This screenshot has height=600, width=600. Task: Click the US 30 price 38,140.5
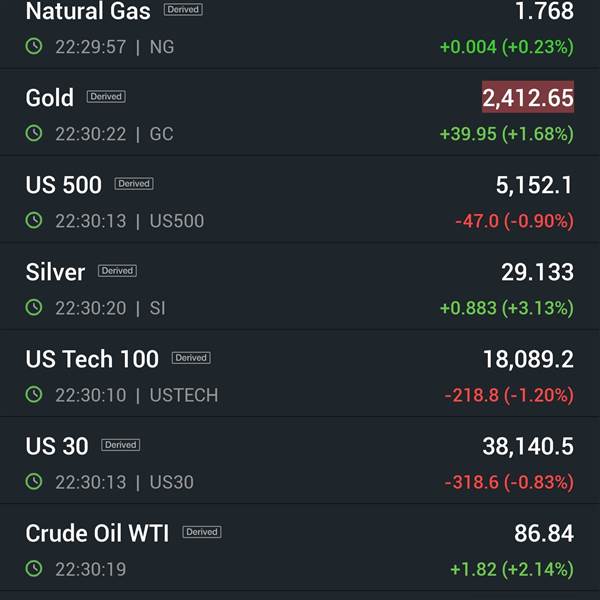tap(528, 446)
